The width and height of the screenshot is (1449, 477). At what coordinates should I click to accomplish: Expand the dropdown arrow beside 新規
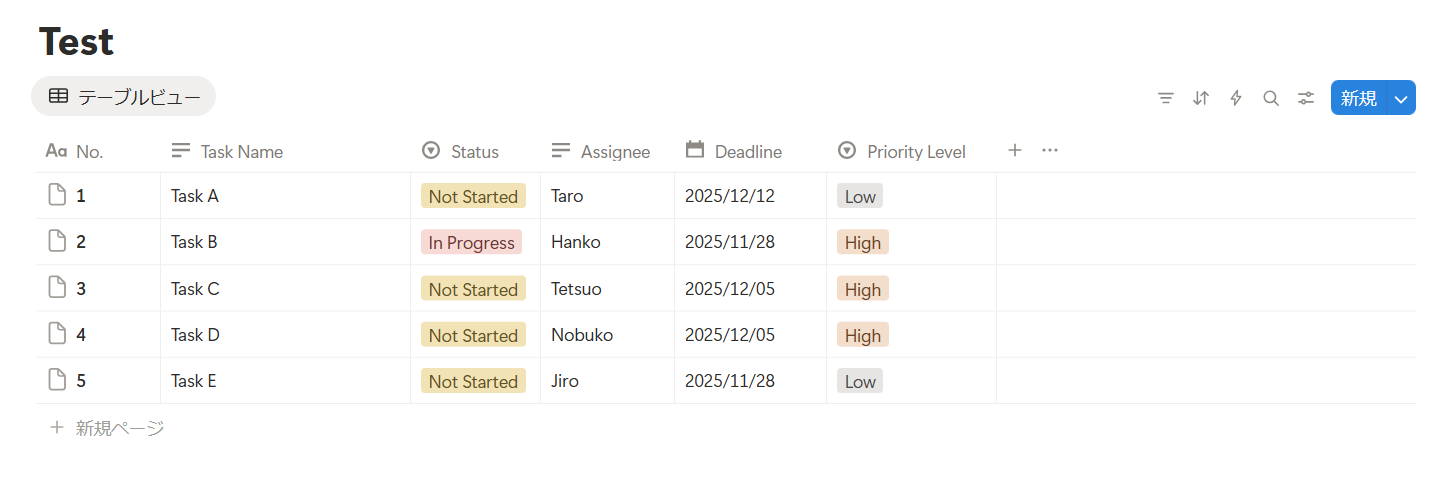pyautogui.click(x=1402, y=98)
